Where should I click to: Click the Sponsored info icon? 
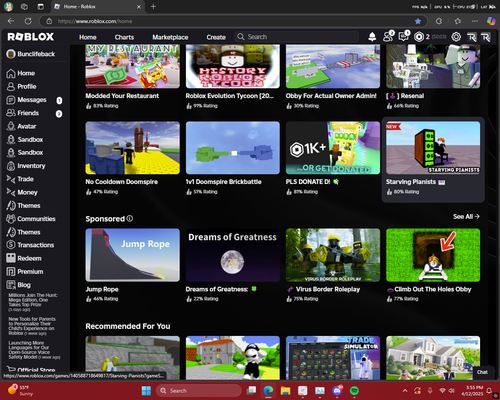[130, 218]
